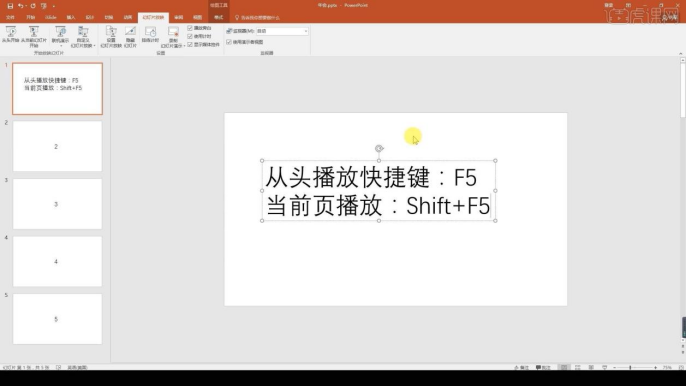Switch to the Design (设计) tab

(x=90, y=18)
